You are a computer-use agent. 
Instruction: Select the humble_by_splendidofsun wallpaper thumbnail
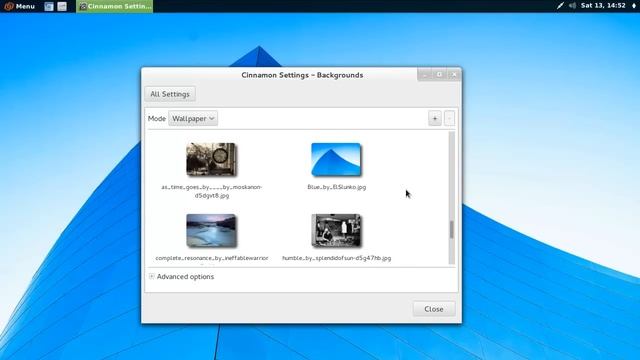point(336,231)
